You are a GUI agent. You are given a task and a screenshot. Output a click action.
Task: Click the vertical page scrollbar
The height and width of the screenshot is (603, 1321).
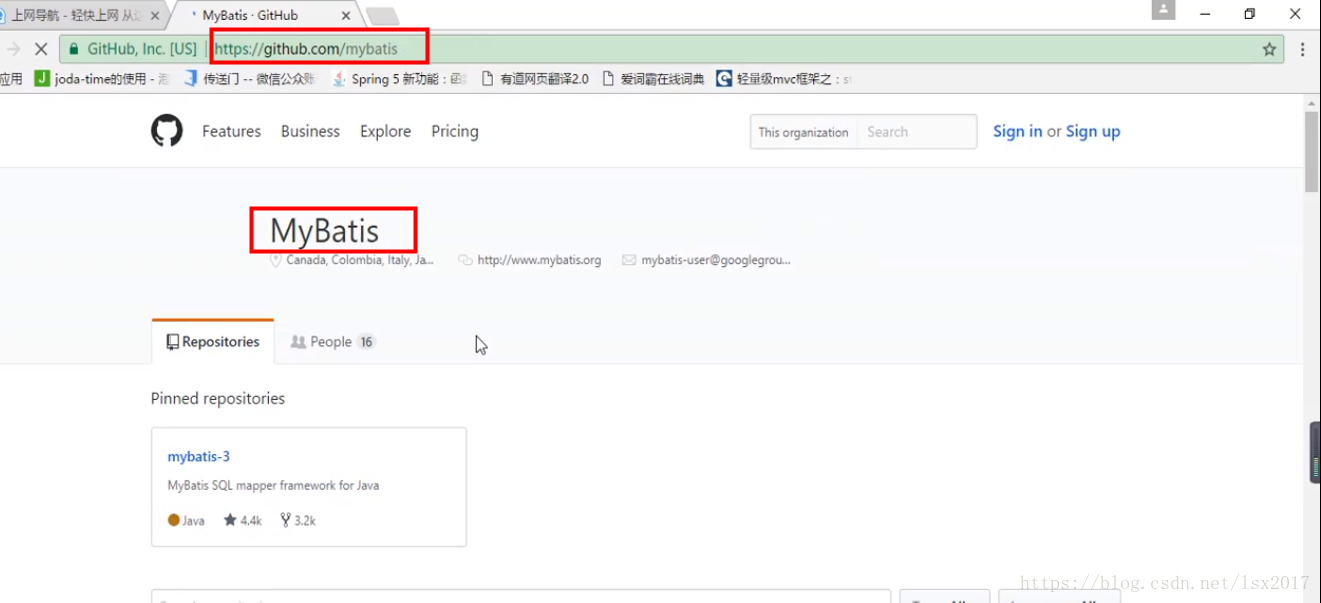1312,150
